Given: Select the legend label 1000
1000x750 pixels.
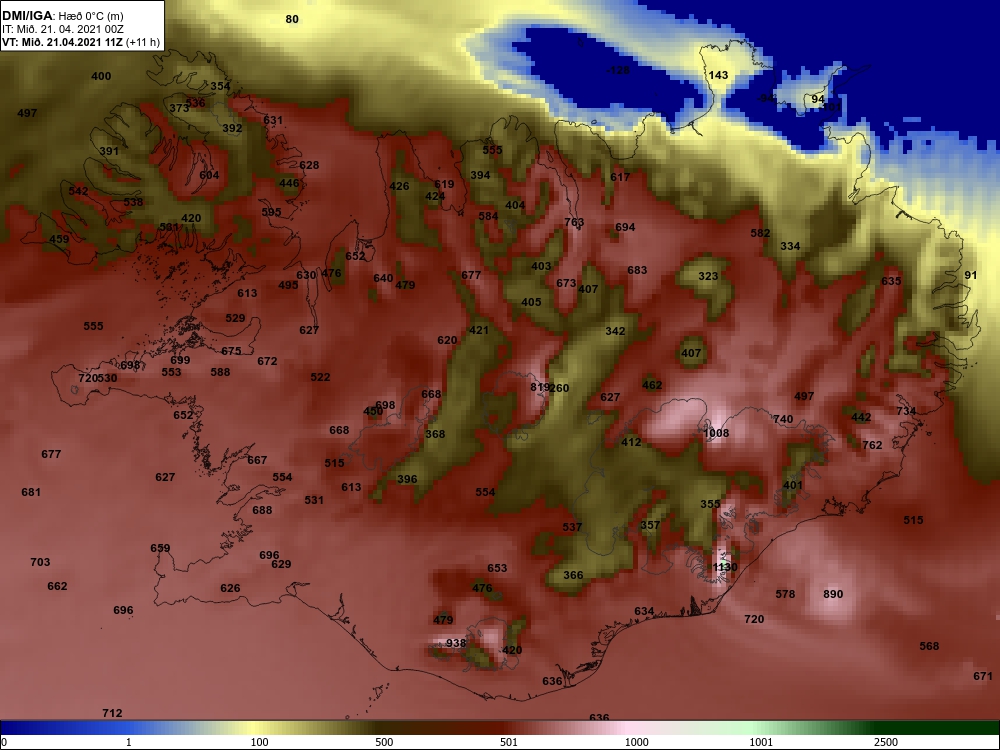Looking at the screenshot, I should 636,742.
